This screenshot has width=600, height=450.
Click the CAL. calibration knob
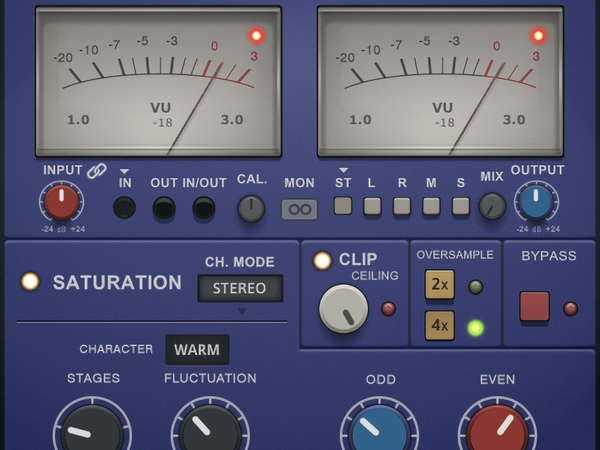tap(251, 208)
